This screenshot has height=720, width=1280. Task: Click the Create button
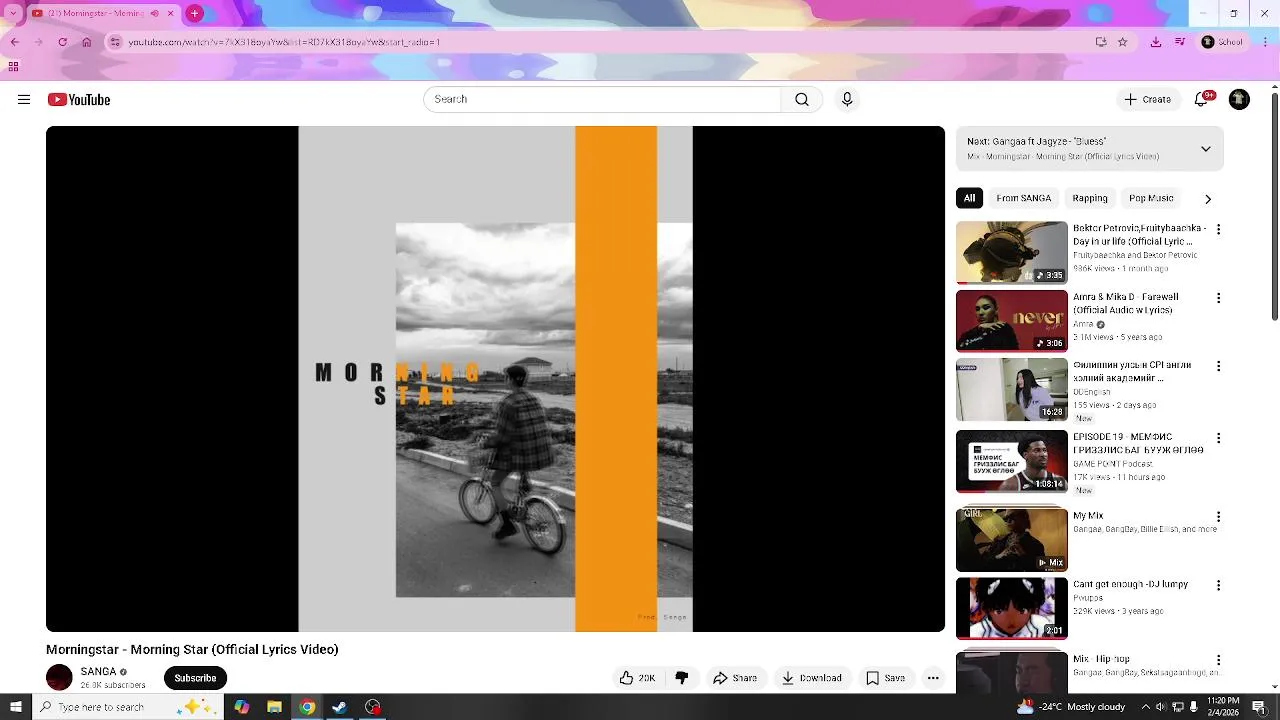pos(1147,99)
